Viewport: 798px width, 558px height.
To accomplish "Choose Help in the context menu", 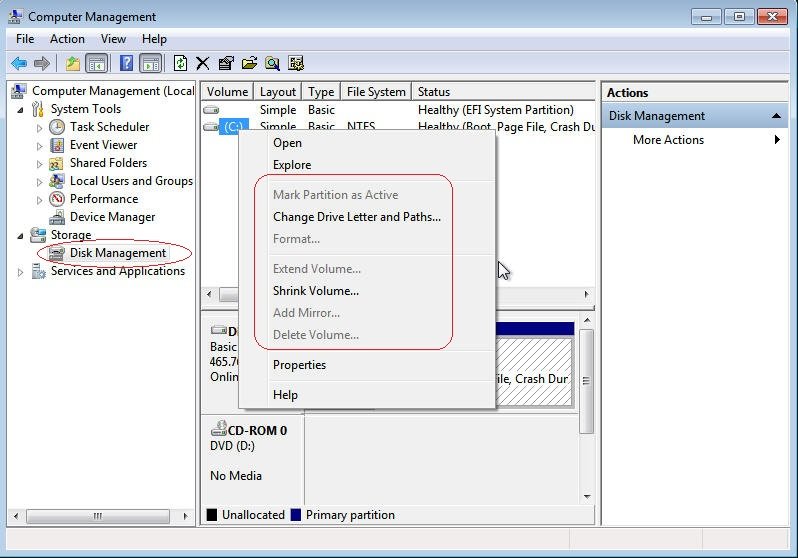I will [367, 395].
